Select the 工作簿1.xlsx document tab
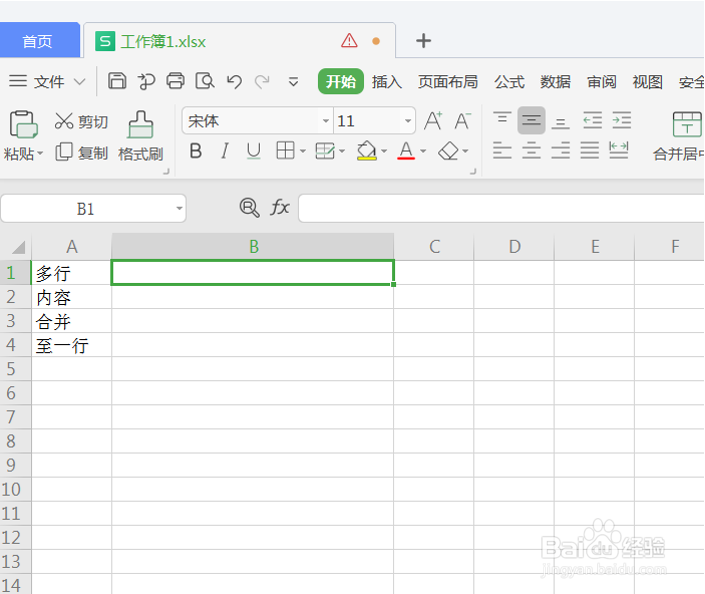 [x=239, y=41]
